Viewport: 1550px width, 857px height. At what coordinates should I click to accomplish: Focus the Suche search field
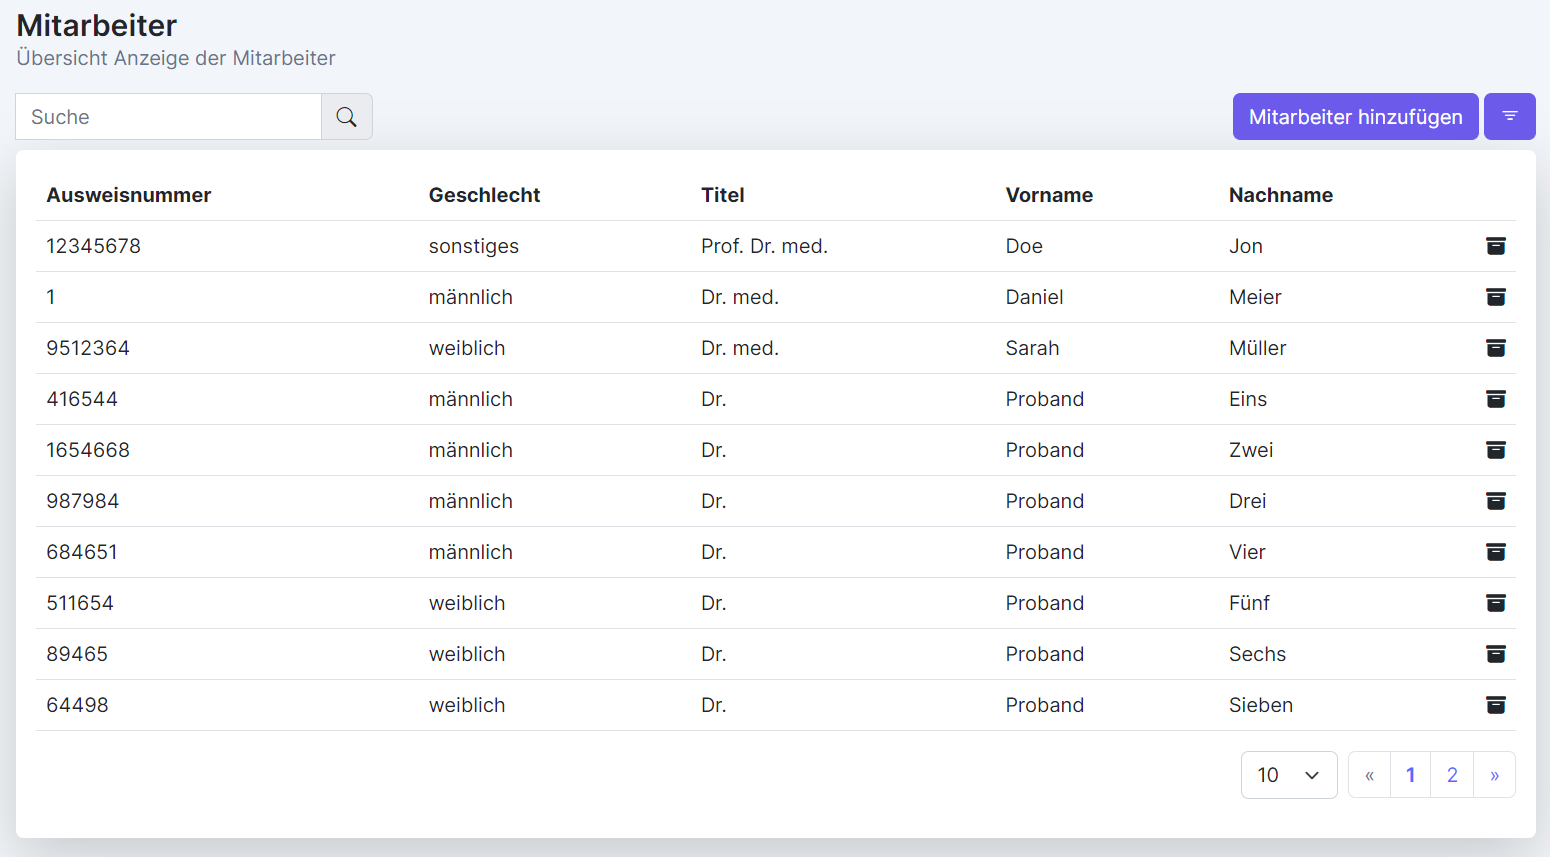(168, 117)
